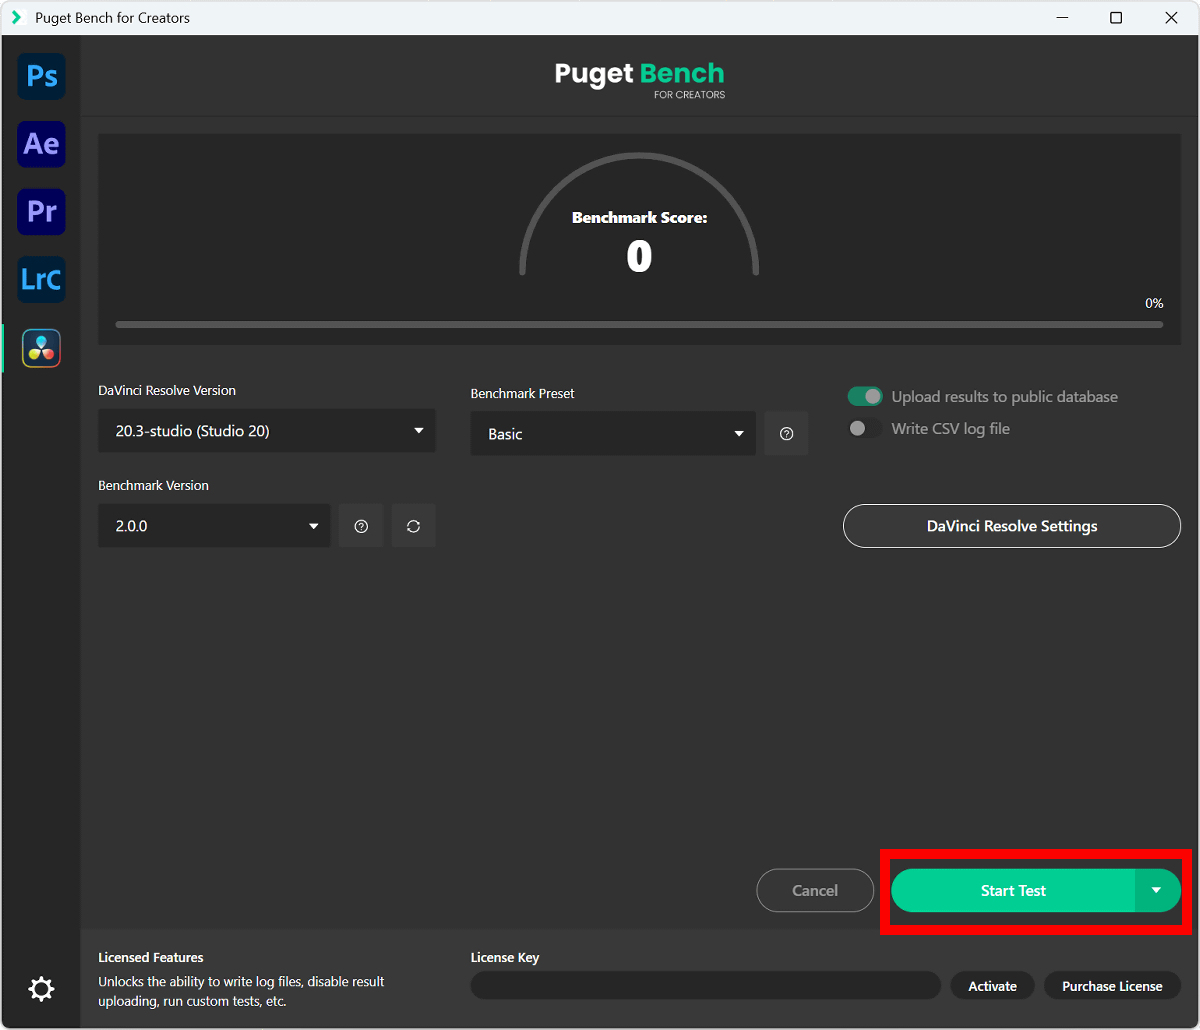
Task: Expand the Benchmark Preset dropdown
Action: [612, 434]
